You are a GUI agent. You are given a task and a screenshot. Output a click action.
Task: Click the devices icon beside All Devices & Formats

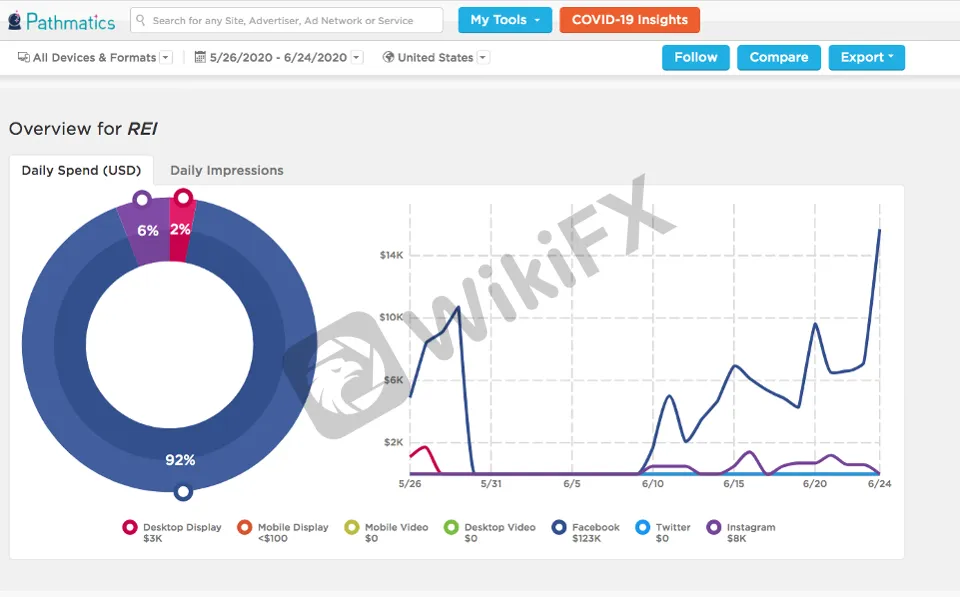[23, 57]
